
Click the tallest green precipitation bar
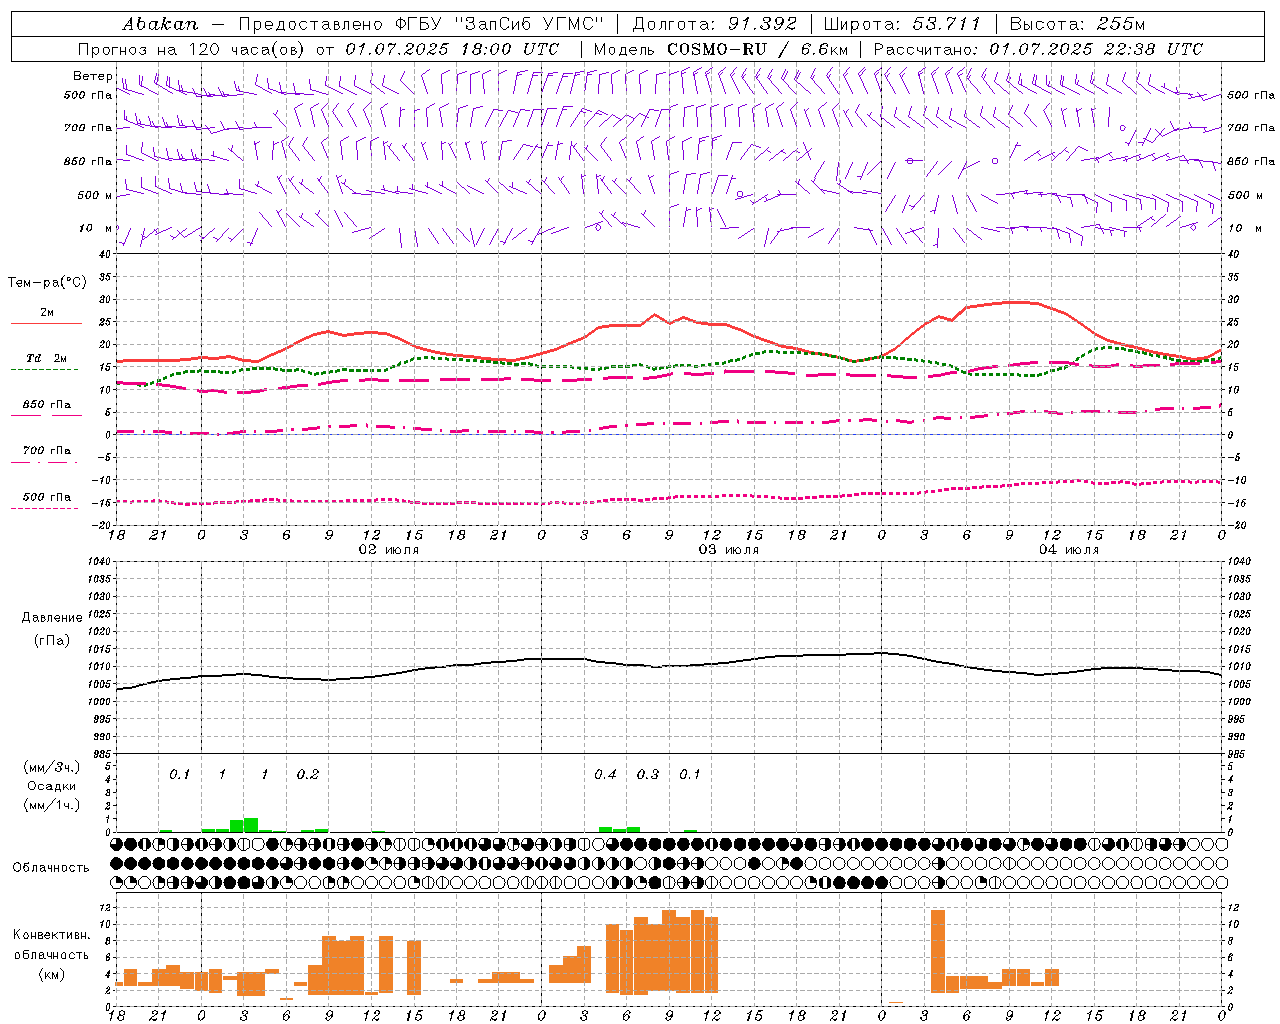click(251, 825)
